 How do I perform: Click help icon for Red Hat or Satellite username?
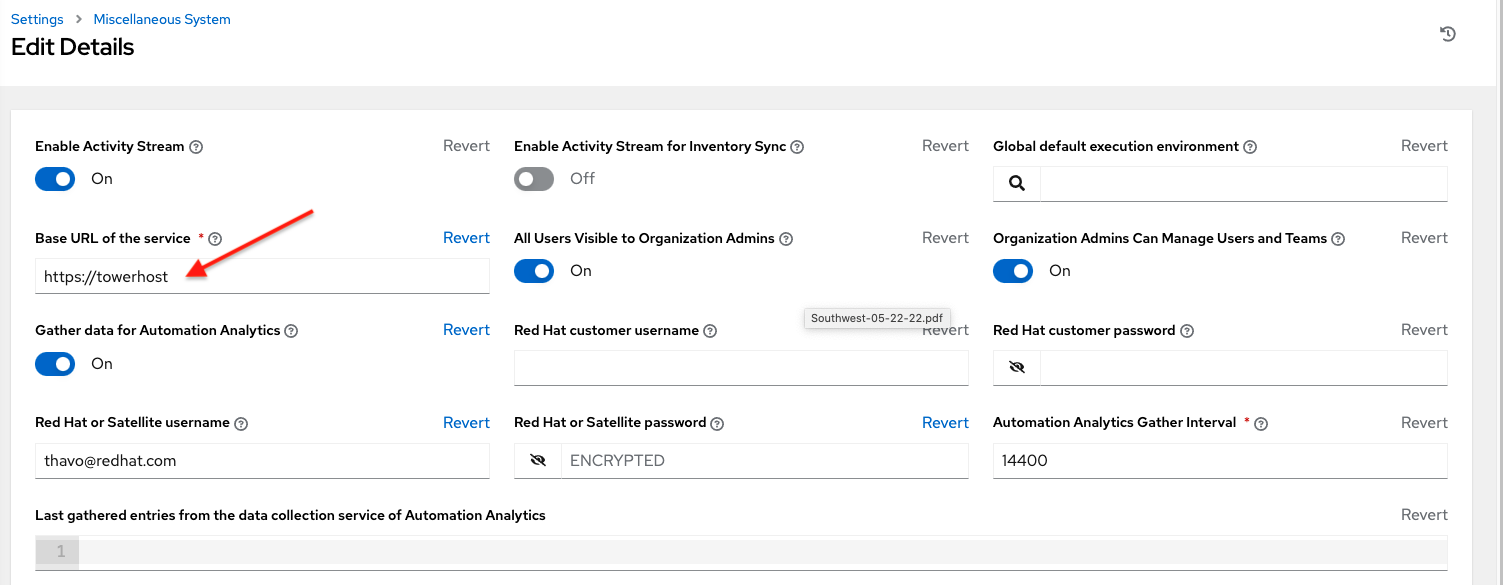pos(241,423)
